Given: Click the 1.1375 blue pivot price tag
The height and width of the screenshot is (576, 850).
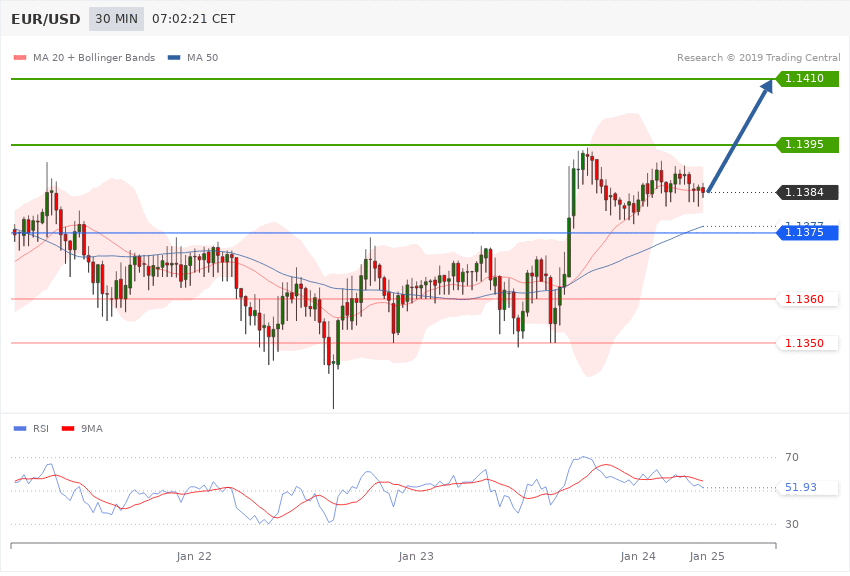Looking at the screenshot, I should [807, 232].
